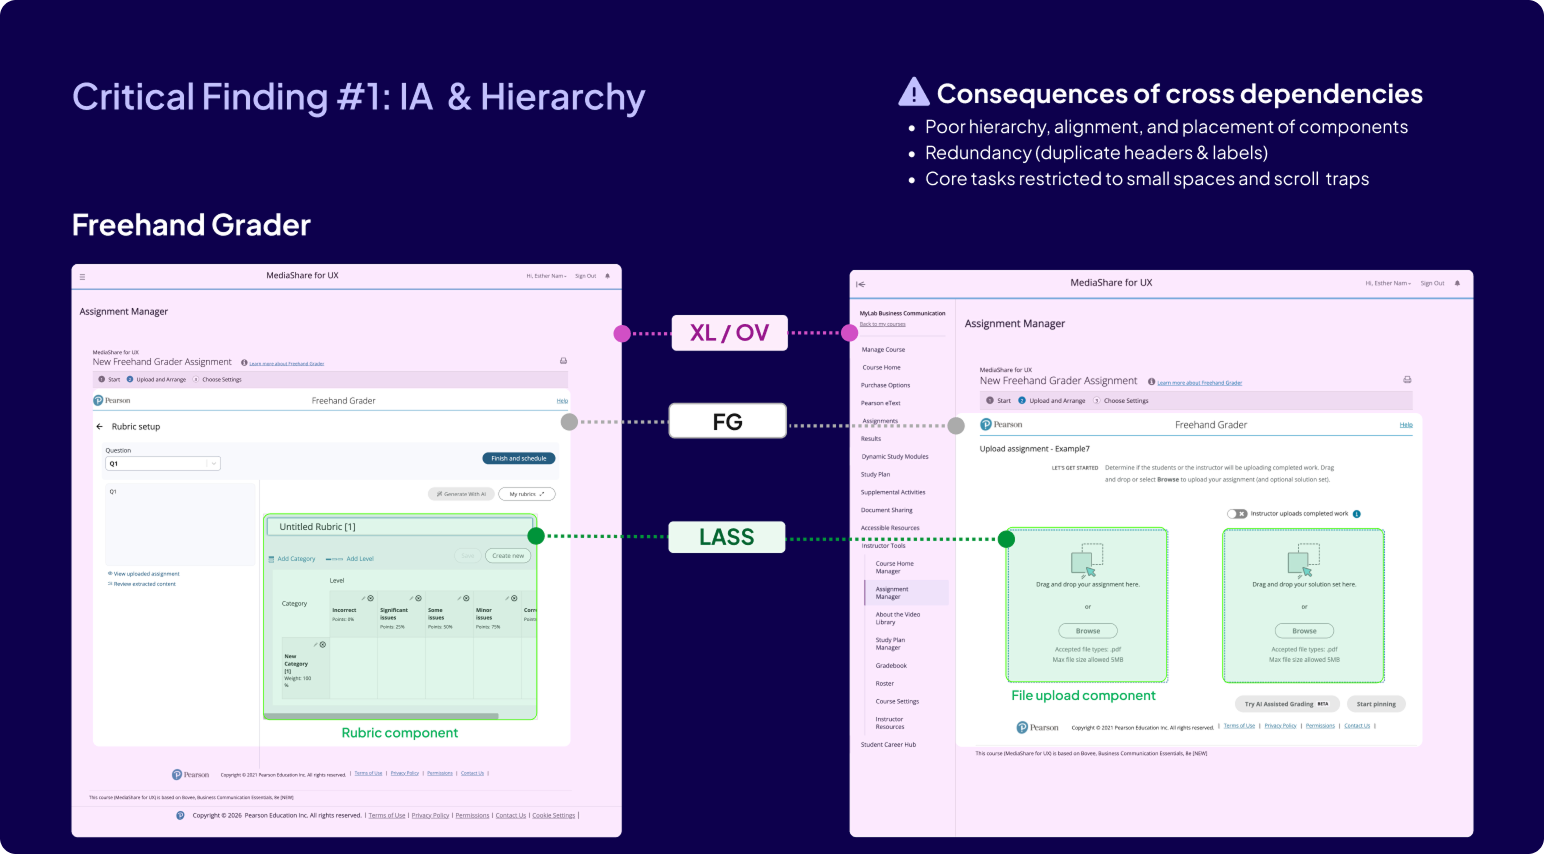Image resolution: width=1544 pixels, height=854 pixels.
Task: Click the Add Level link
Action: pyautogui.click(x=360, y=559)
